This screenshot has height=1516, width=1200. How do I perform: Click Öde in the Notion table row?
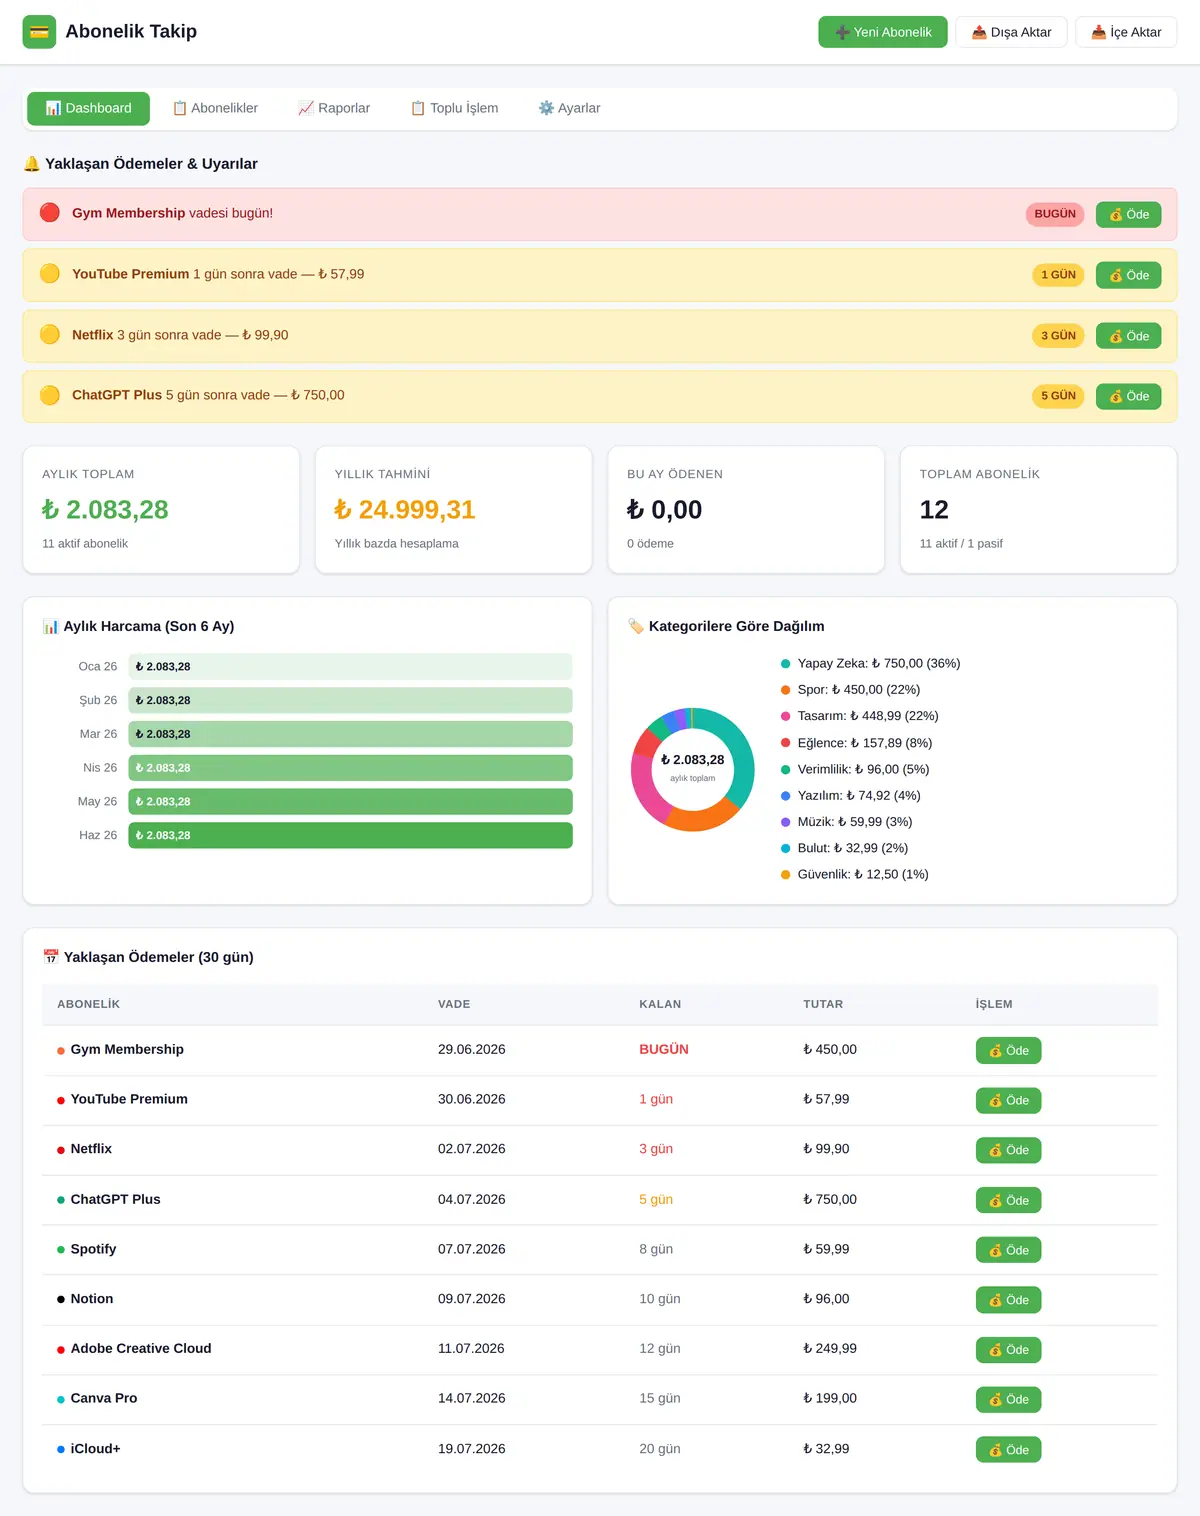[x=1008, y=1300]
